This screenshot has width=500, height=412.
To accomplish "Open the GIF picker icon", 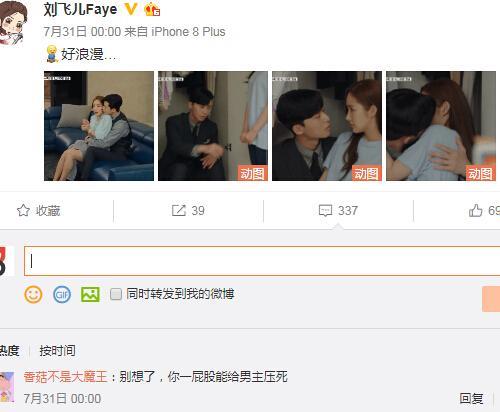I will tap(62, 295).
